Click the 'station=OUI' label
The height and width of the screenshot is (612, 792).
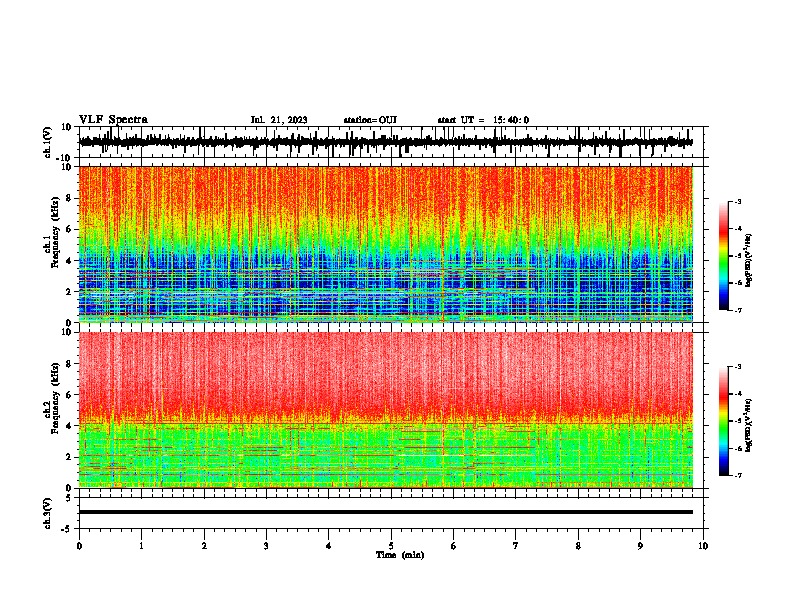point(370,120)
